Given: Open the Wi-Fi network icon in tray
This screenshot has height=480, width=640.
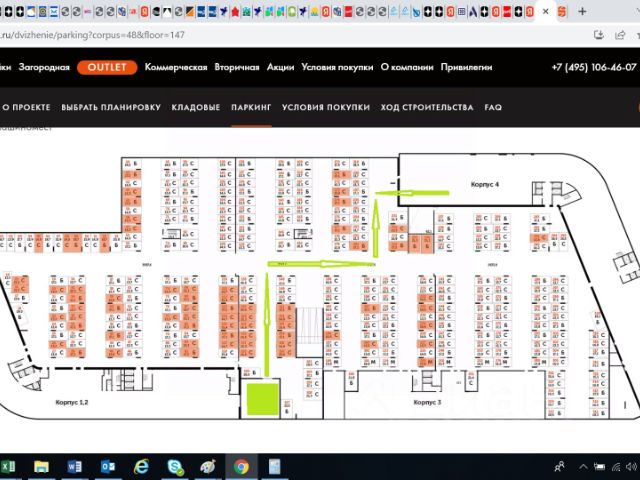Looking at the screenshot, I should (616, 467).
